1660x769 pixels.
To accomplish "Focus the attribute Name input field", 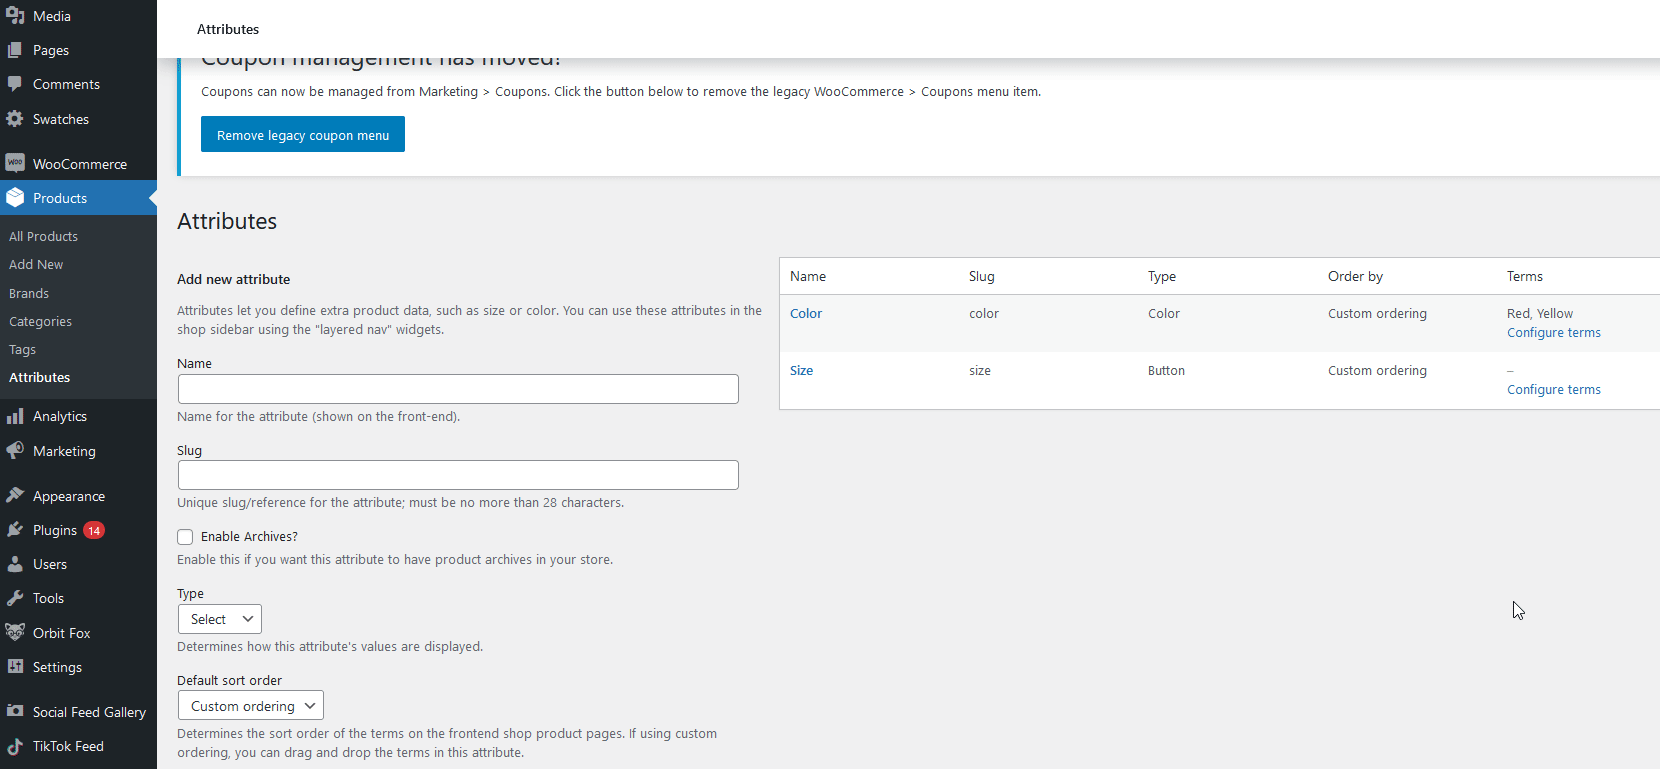I will click(458, 389).
